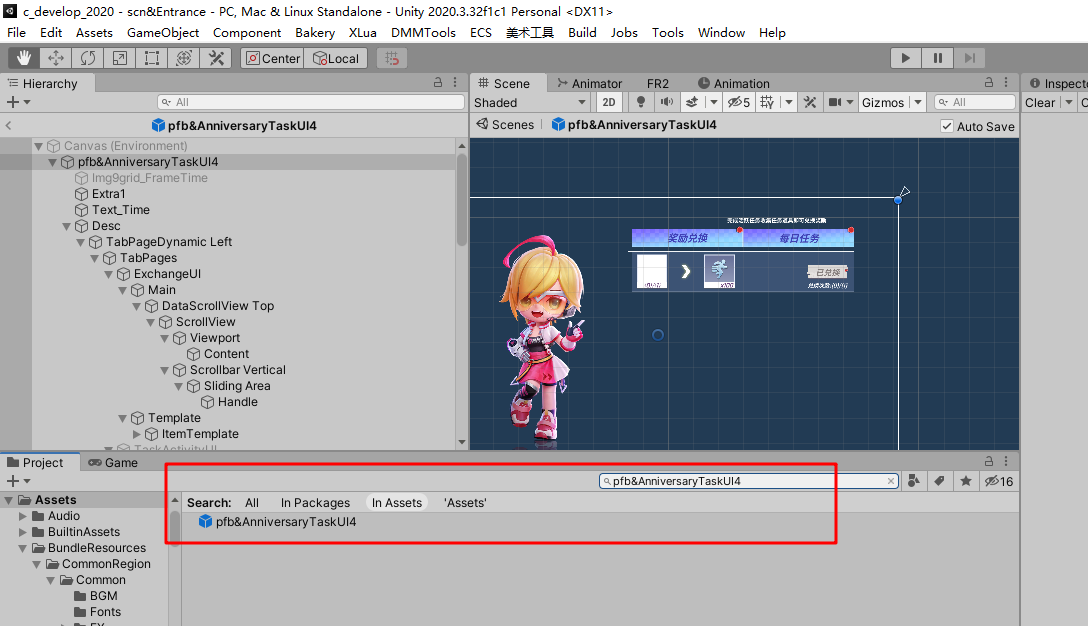Image resolution: width=1088 pixels, height=626 pixels.
Task: Open Hierarchy add object plus menu
Action: tap(18, 103)
